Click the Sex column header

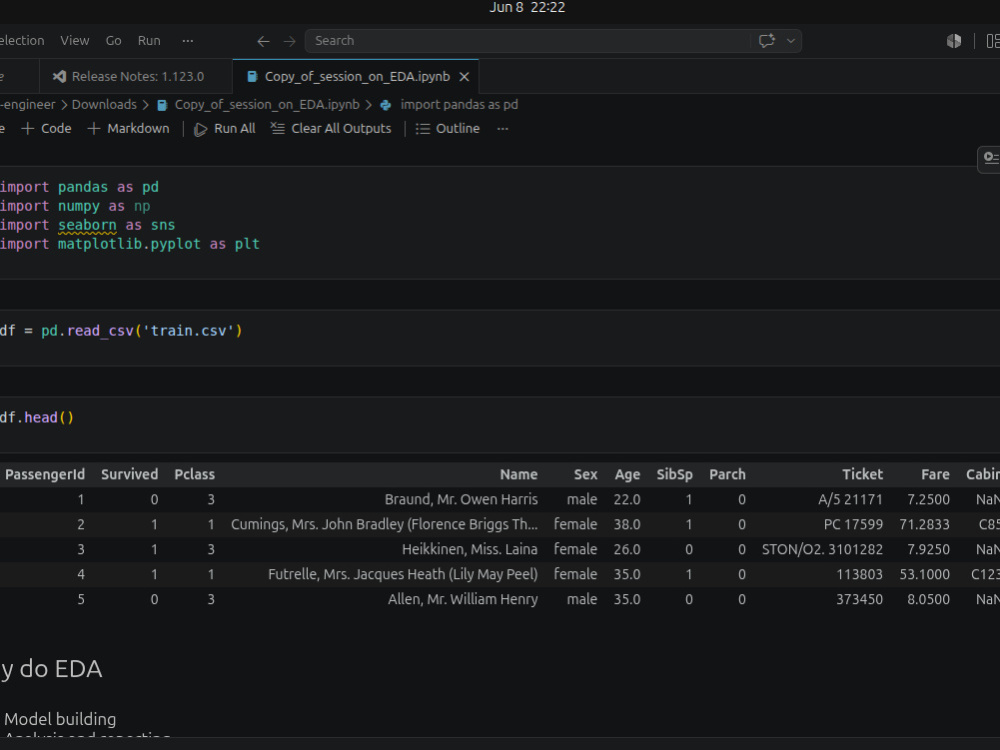click(x=585, y=474)
